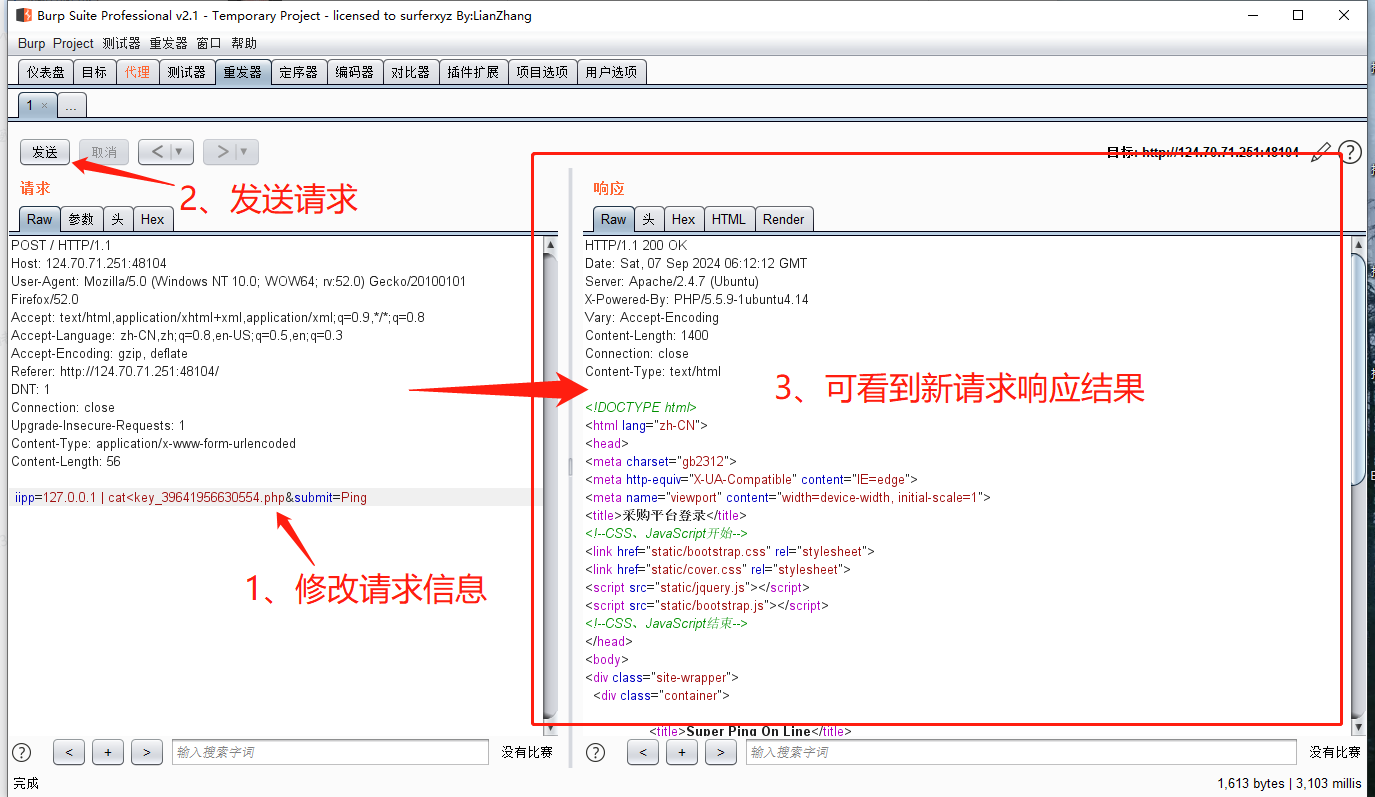The width and height of the screenshot is (1375, 797).
Task: Click the response search input field
Action: (x=1021, y=752)
